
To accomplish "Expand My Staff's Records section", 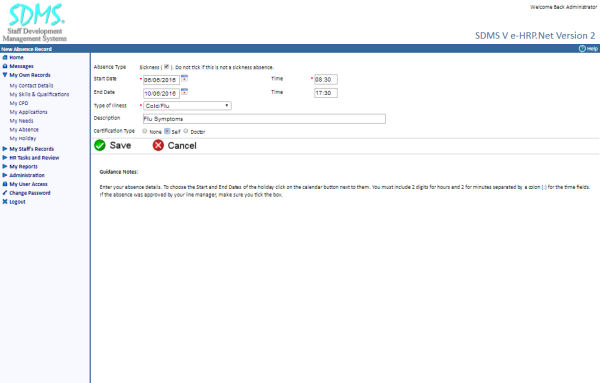I will point(5,148).
